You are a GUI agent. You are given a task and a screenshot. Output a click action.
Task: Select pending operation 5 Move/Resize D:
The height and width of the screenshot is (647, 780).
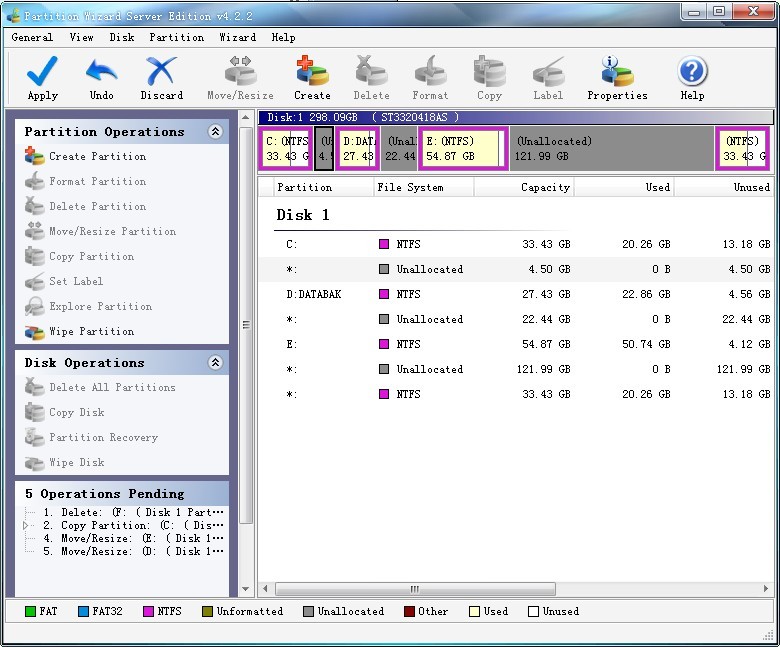[x=133, y=551]
